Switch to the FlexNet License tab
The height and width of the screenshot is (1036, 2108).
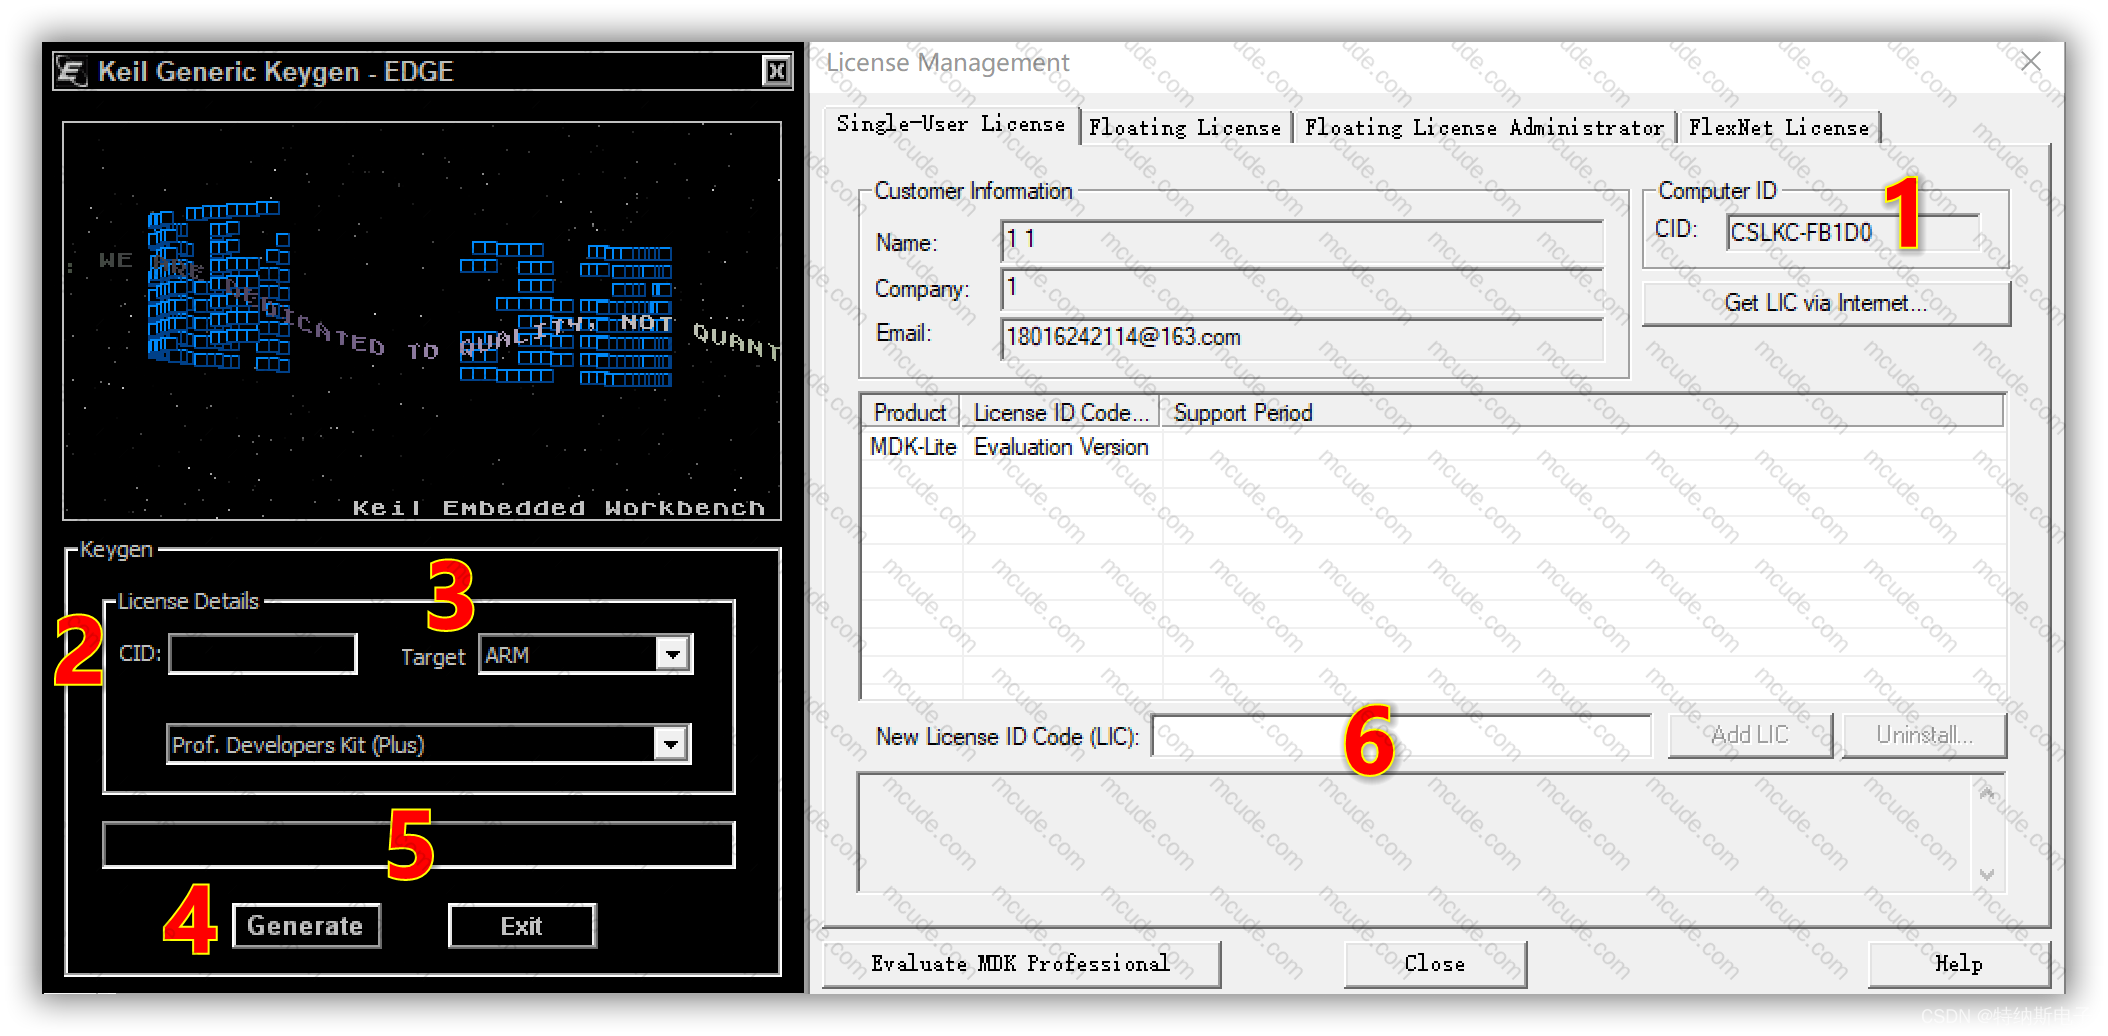pyautogui.click(x=1778, y=127)
